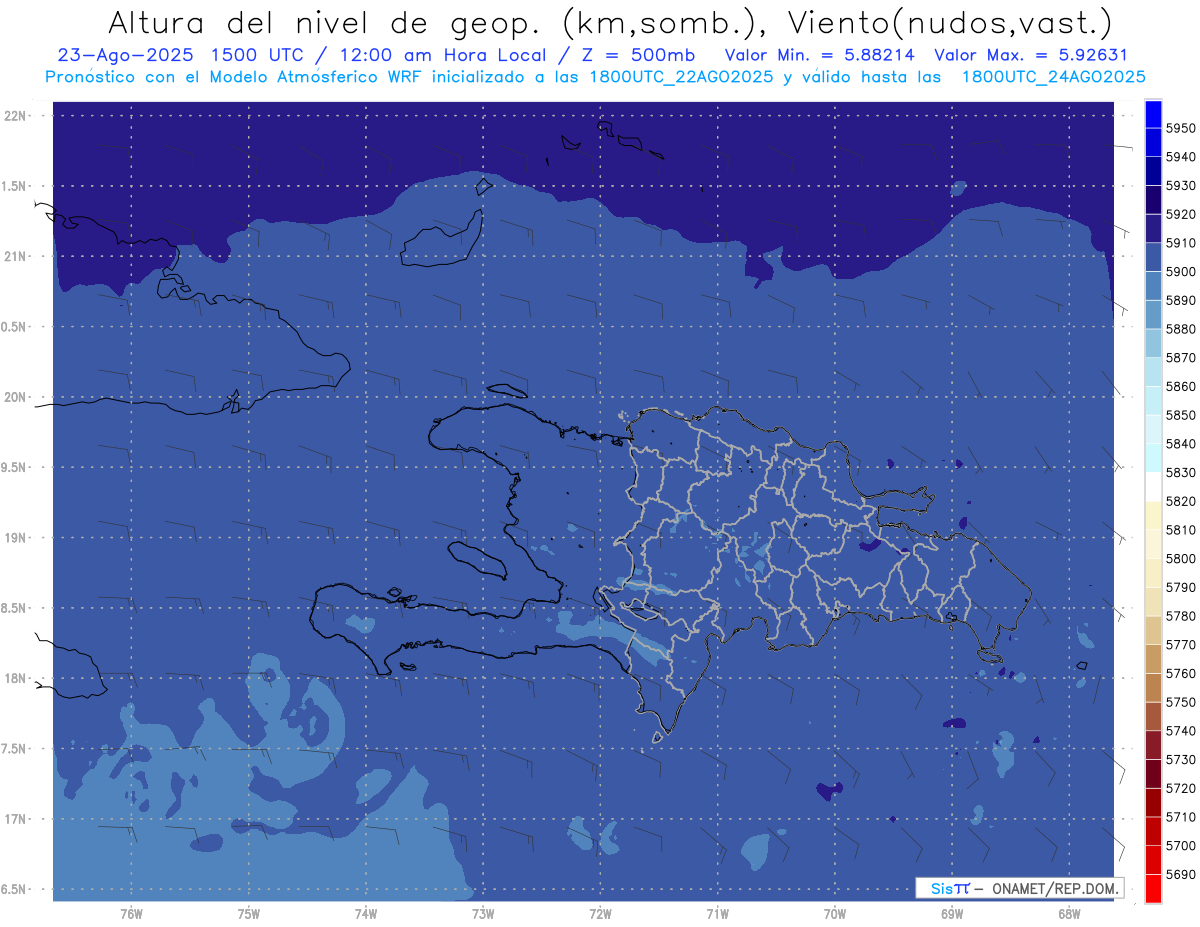Click the 71W longitude label
The image size is (1200, 927).
tap(717, 914)
